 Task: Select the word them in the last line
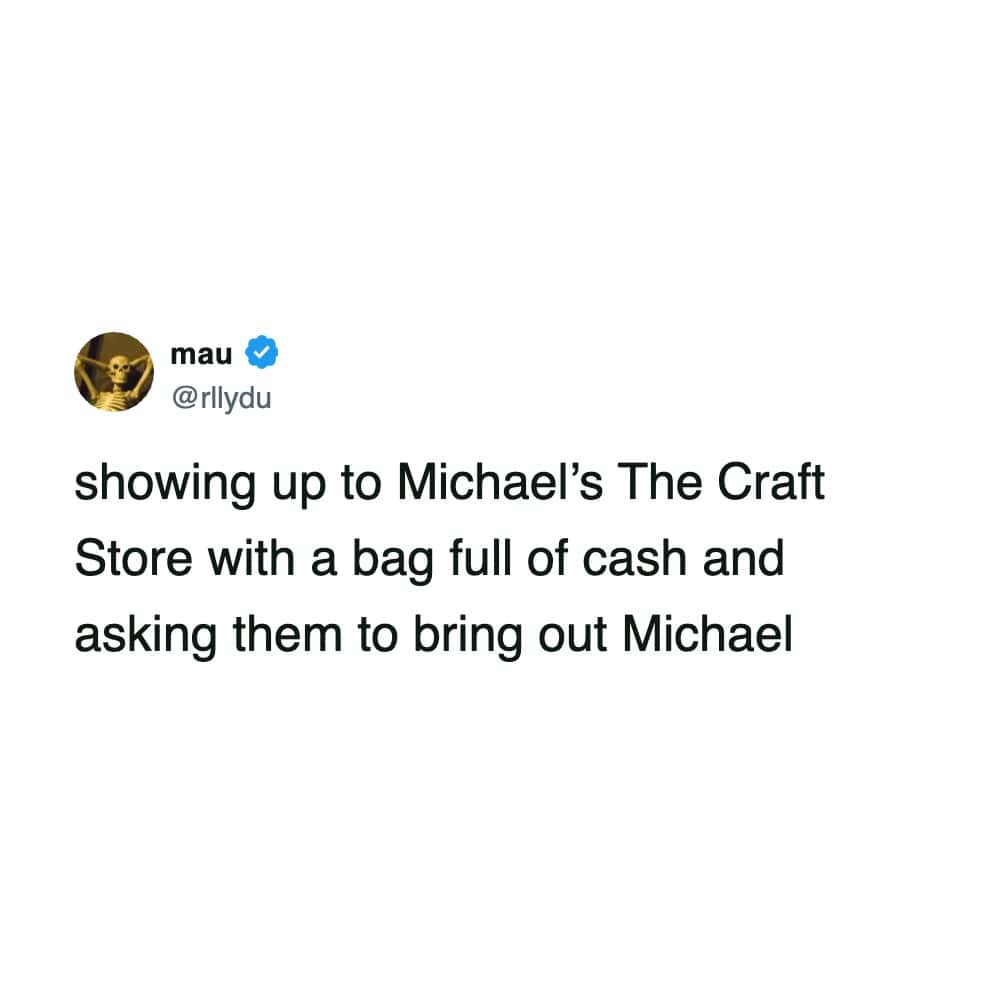(x=288, y=635)
